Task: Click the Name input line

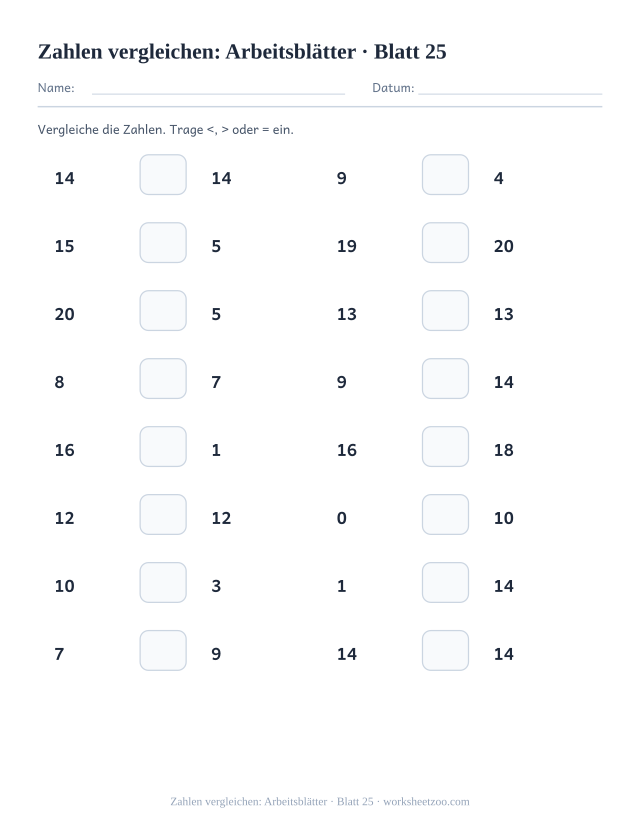Action: (218, 94)
